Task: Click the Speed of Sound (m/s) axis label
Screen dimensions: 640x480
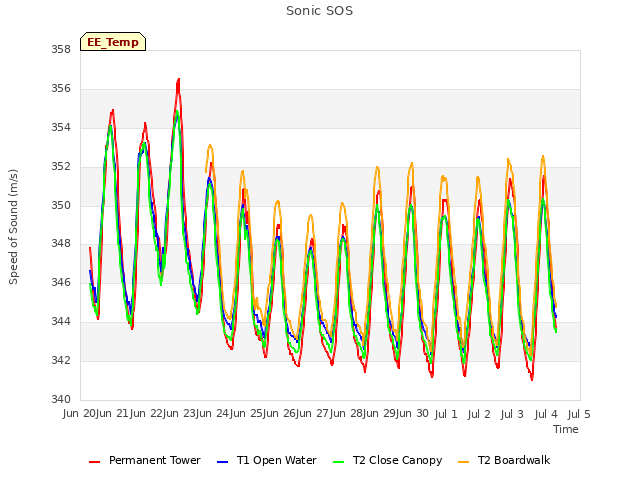Action: 13,227
